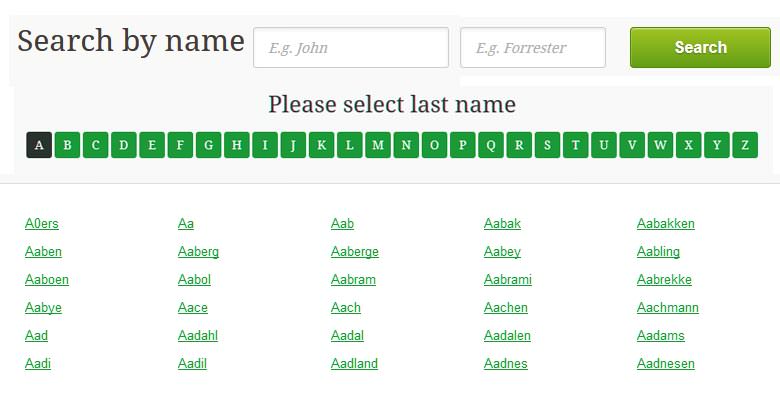The width and height of the screenshot is (780, 400).
Task: Select letter A in the alphabet bar
Action: pos(39,145)
